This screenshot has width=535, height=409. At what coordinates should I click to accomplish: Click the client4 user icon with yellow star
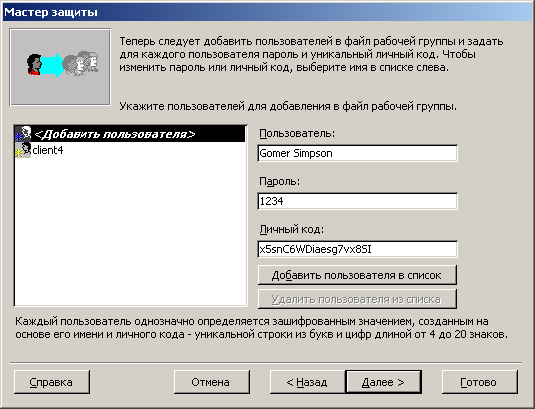(23, 150)
